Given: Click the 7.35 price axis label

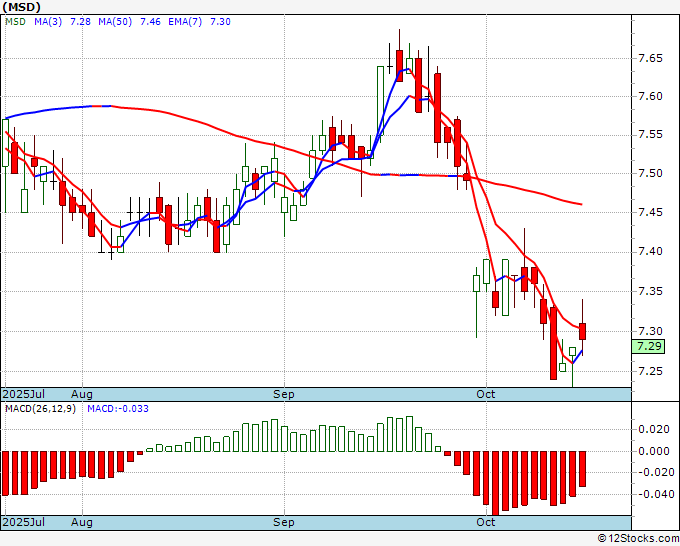Looking at the screenshot, I should pyautogui.click(x=651, y=291).
